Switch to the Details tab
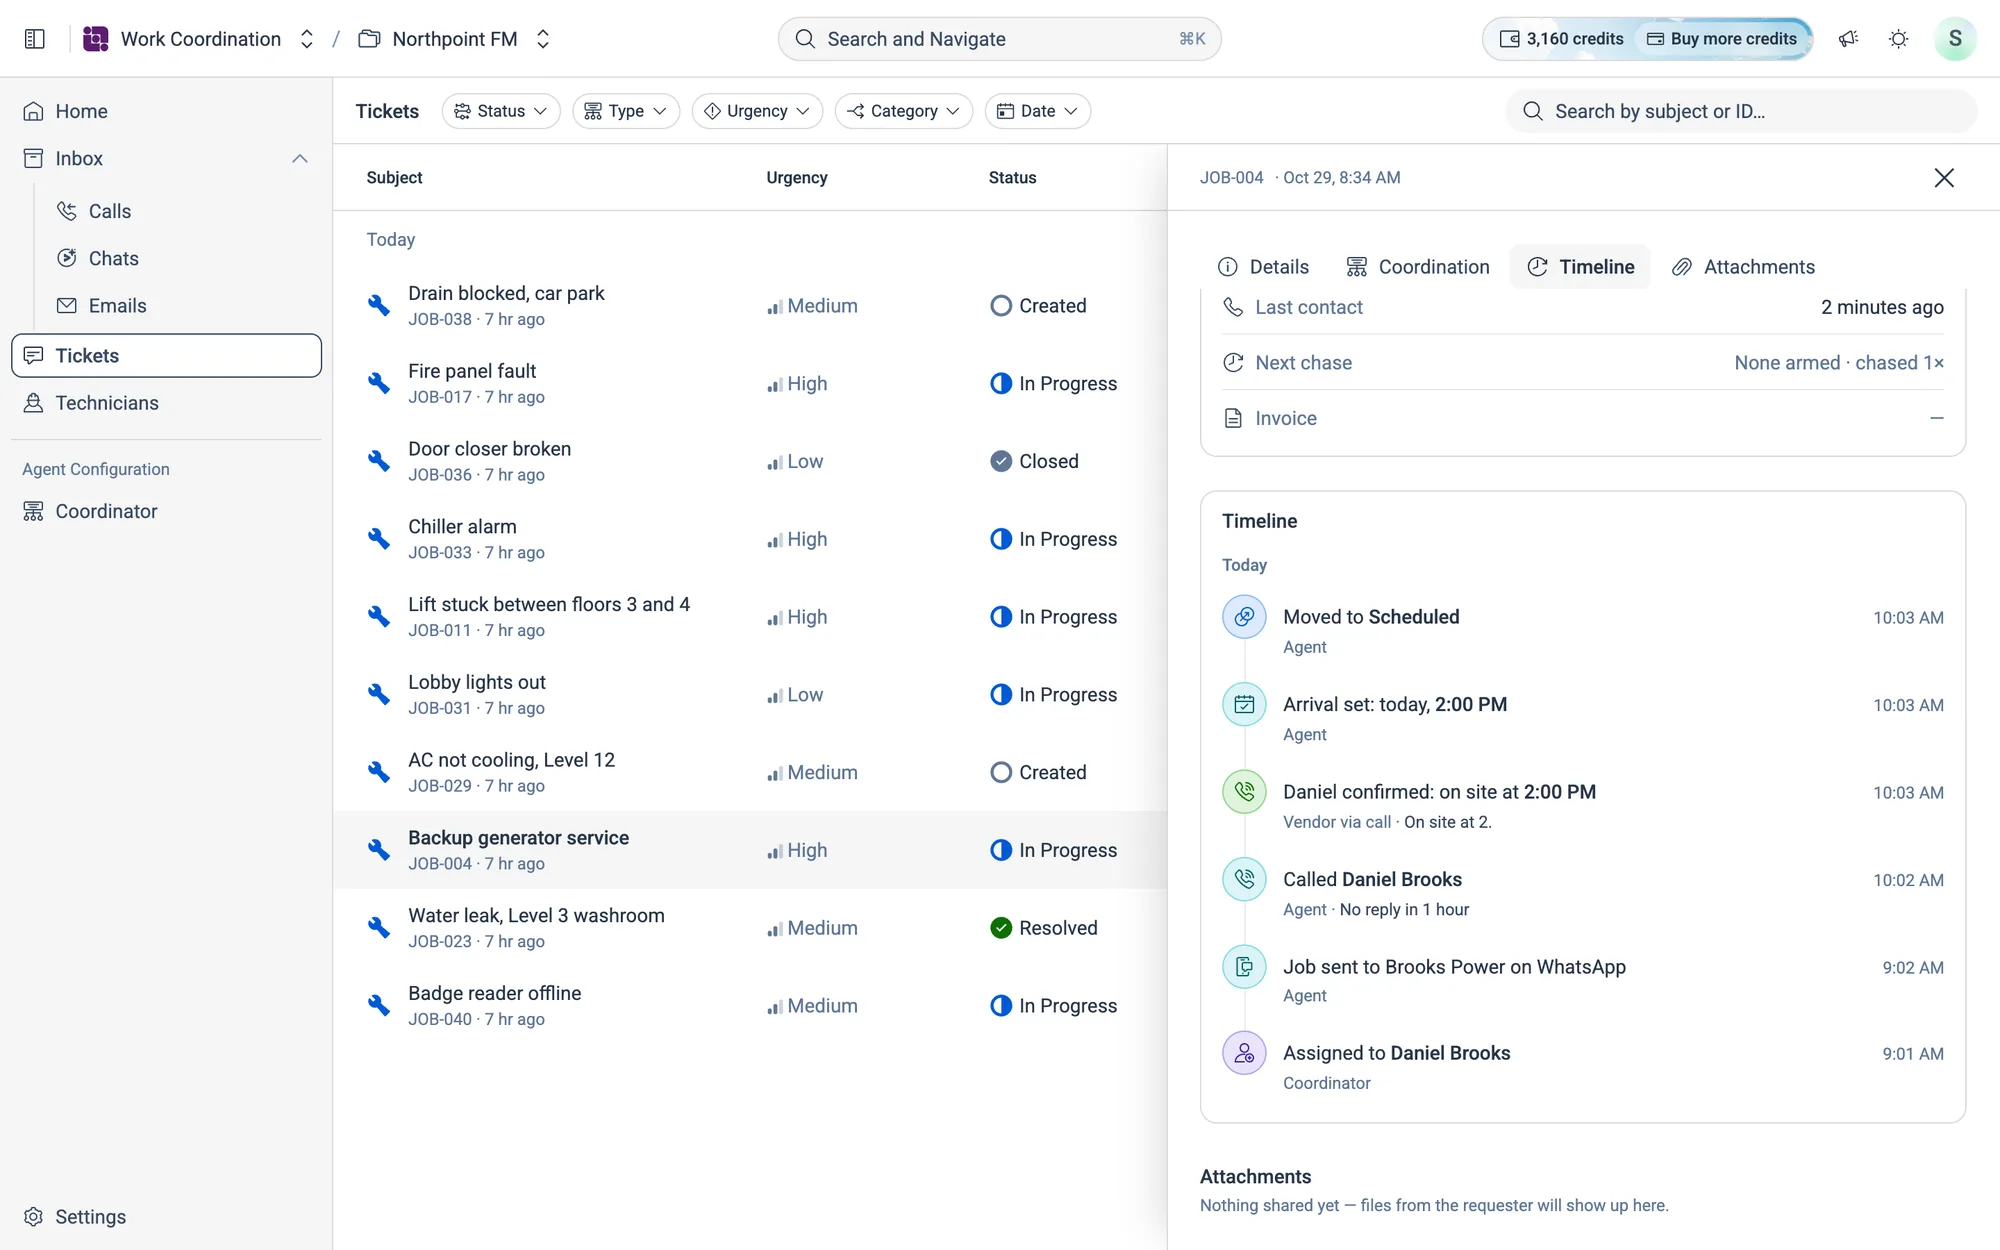 pyautogui.click(x=1263, y=267)
